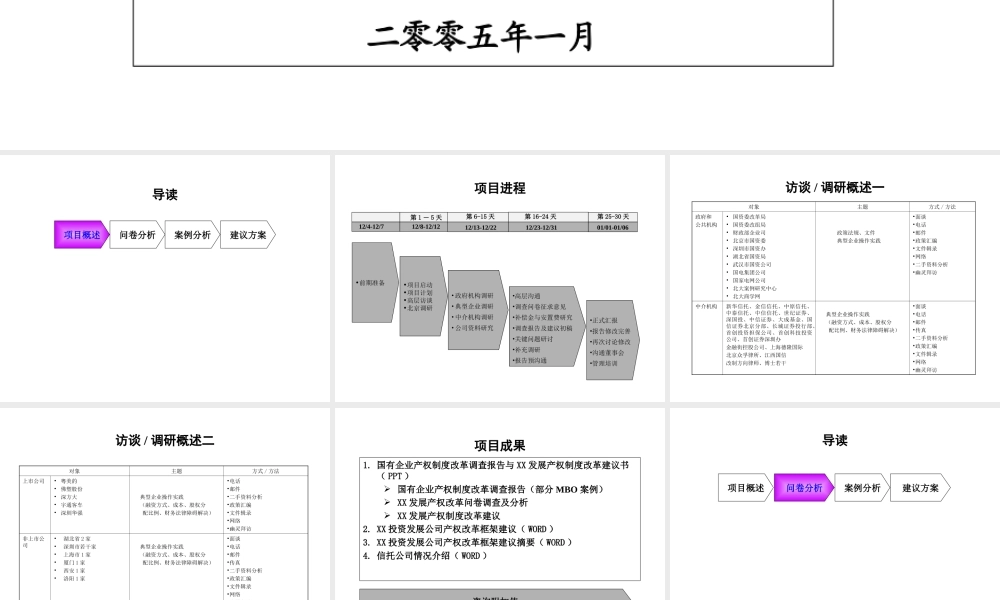Click the 建议方案 chevron on the bottom-right 导读 slide
1000x600 pixels.
pyautogui.click(x=918, y=488)
